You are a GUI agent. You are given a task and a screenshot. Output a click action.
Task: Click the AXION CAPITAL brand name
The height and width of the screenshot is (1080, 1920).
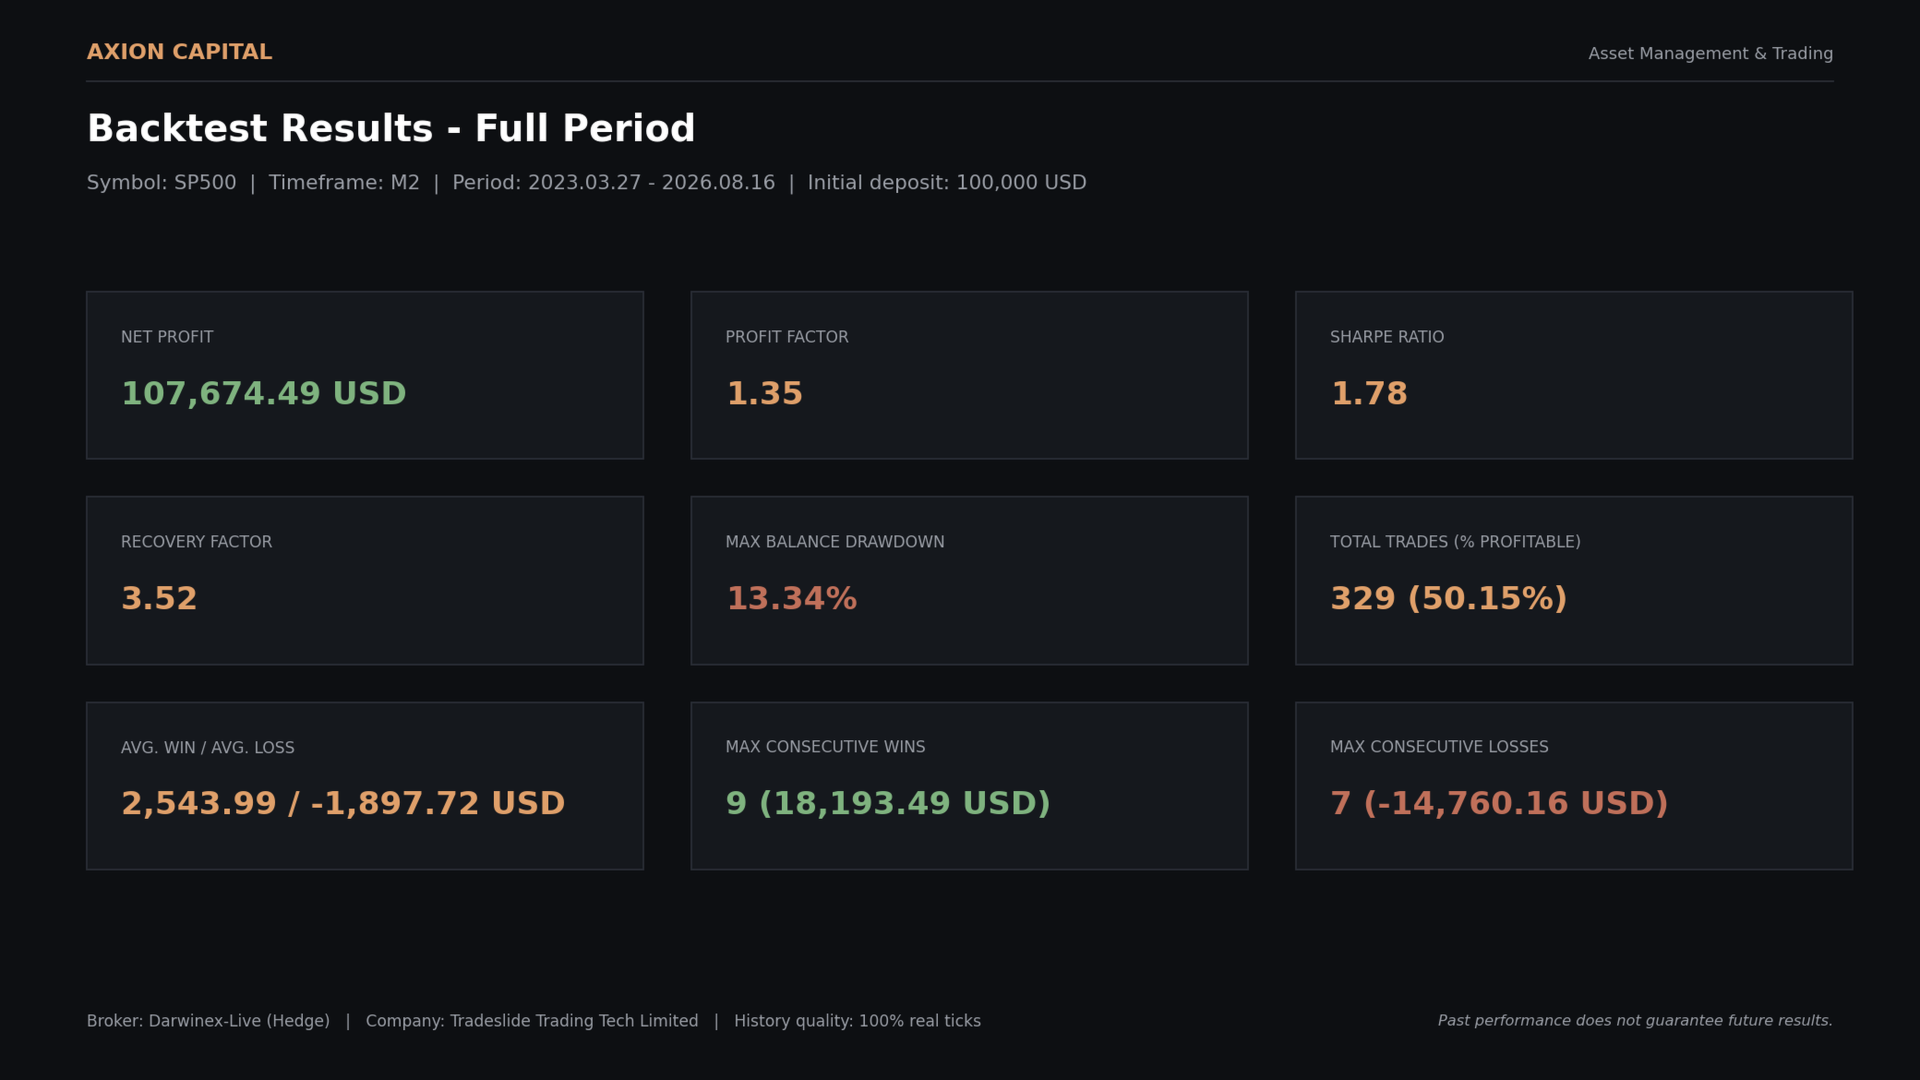tap(179, 52)
